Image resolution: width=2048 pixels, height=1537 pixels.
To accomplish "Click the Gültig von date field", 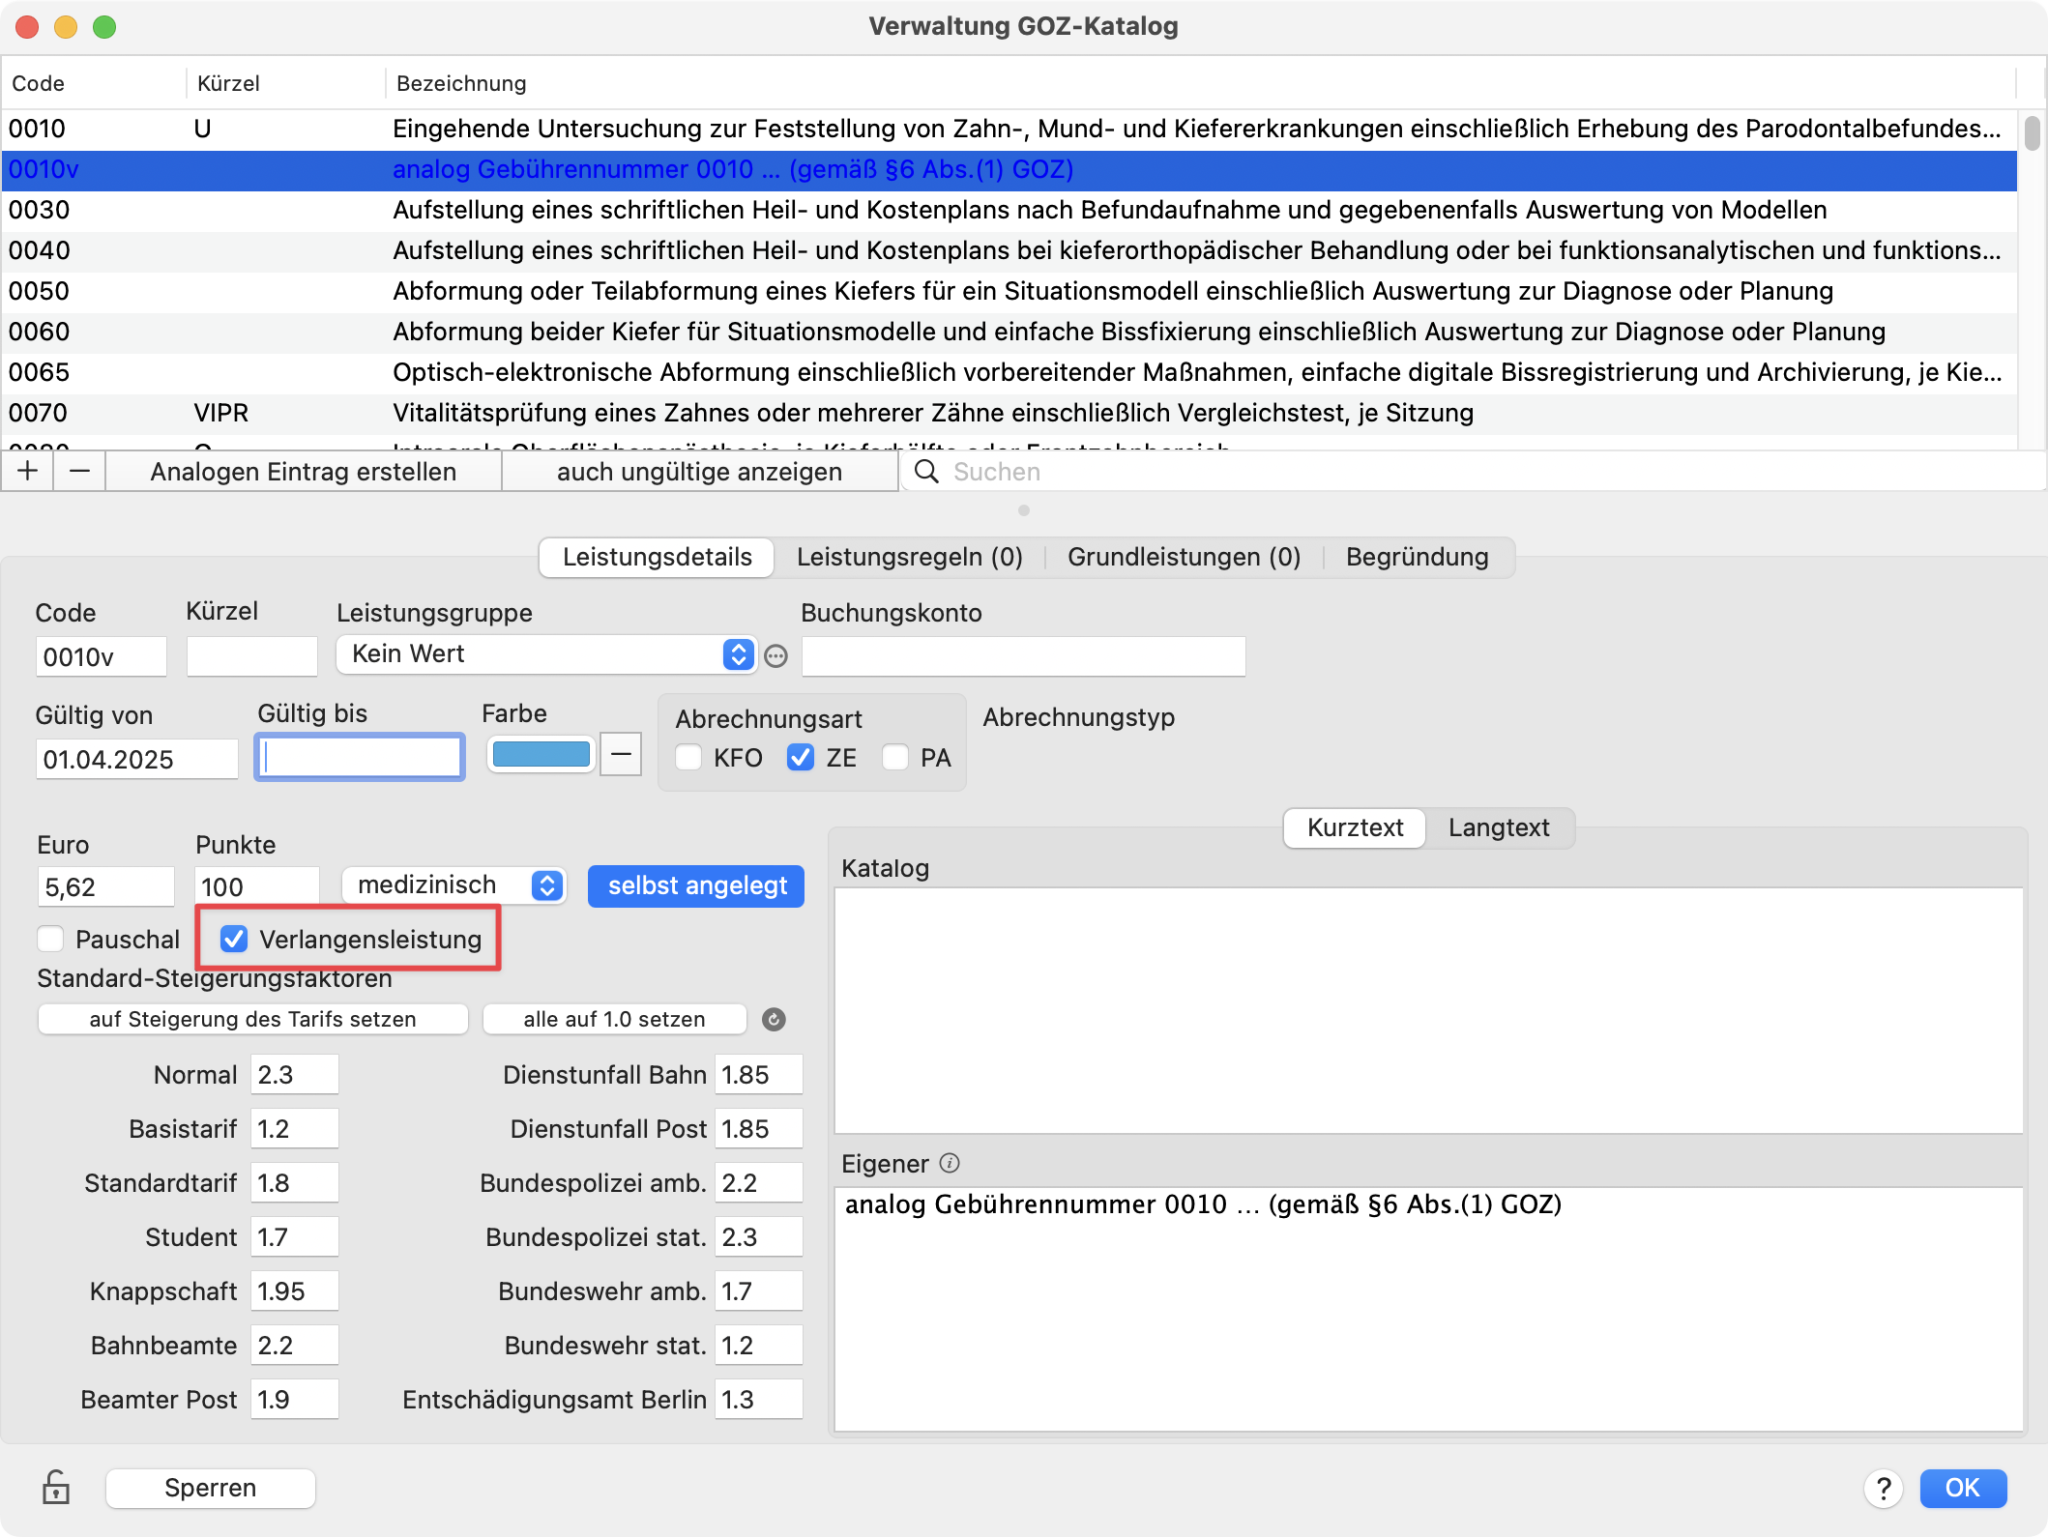I will tap(137, 759).
